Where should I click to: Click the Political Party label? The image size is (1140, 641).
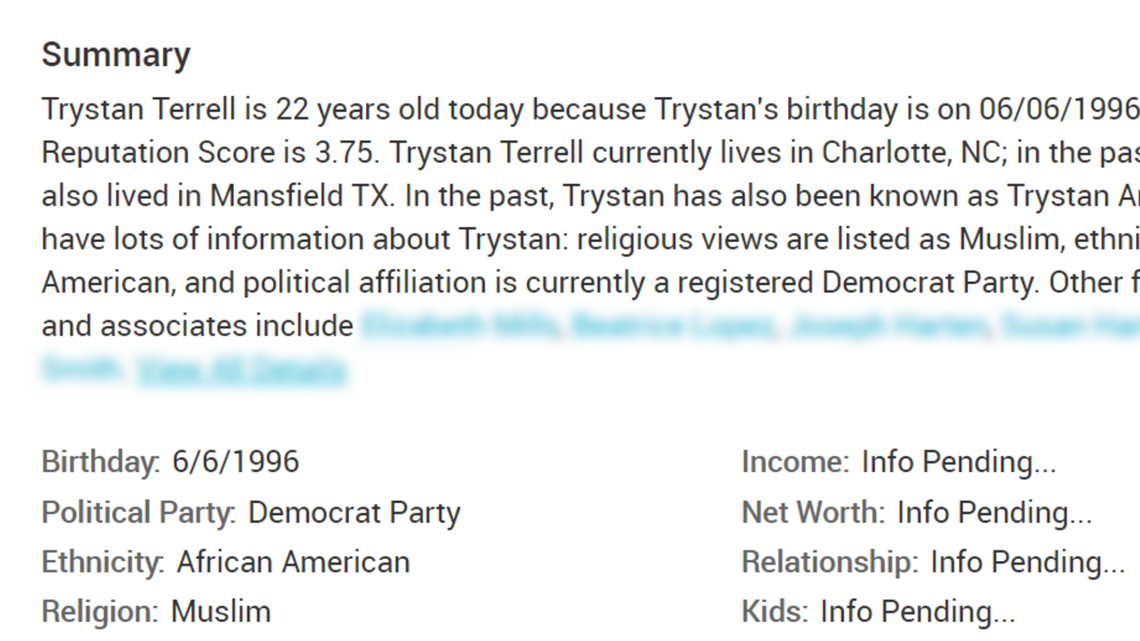(x=139, y=513)
